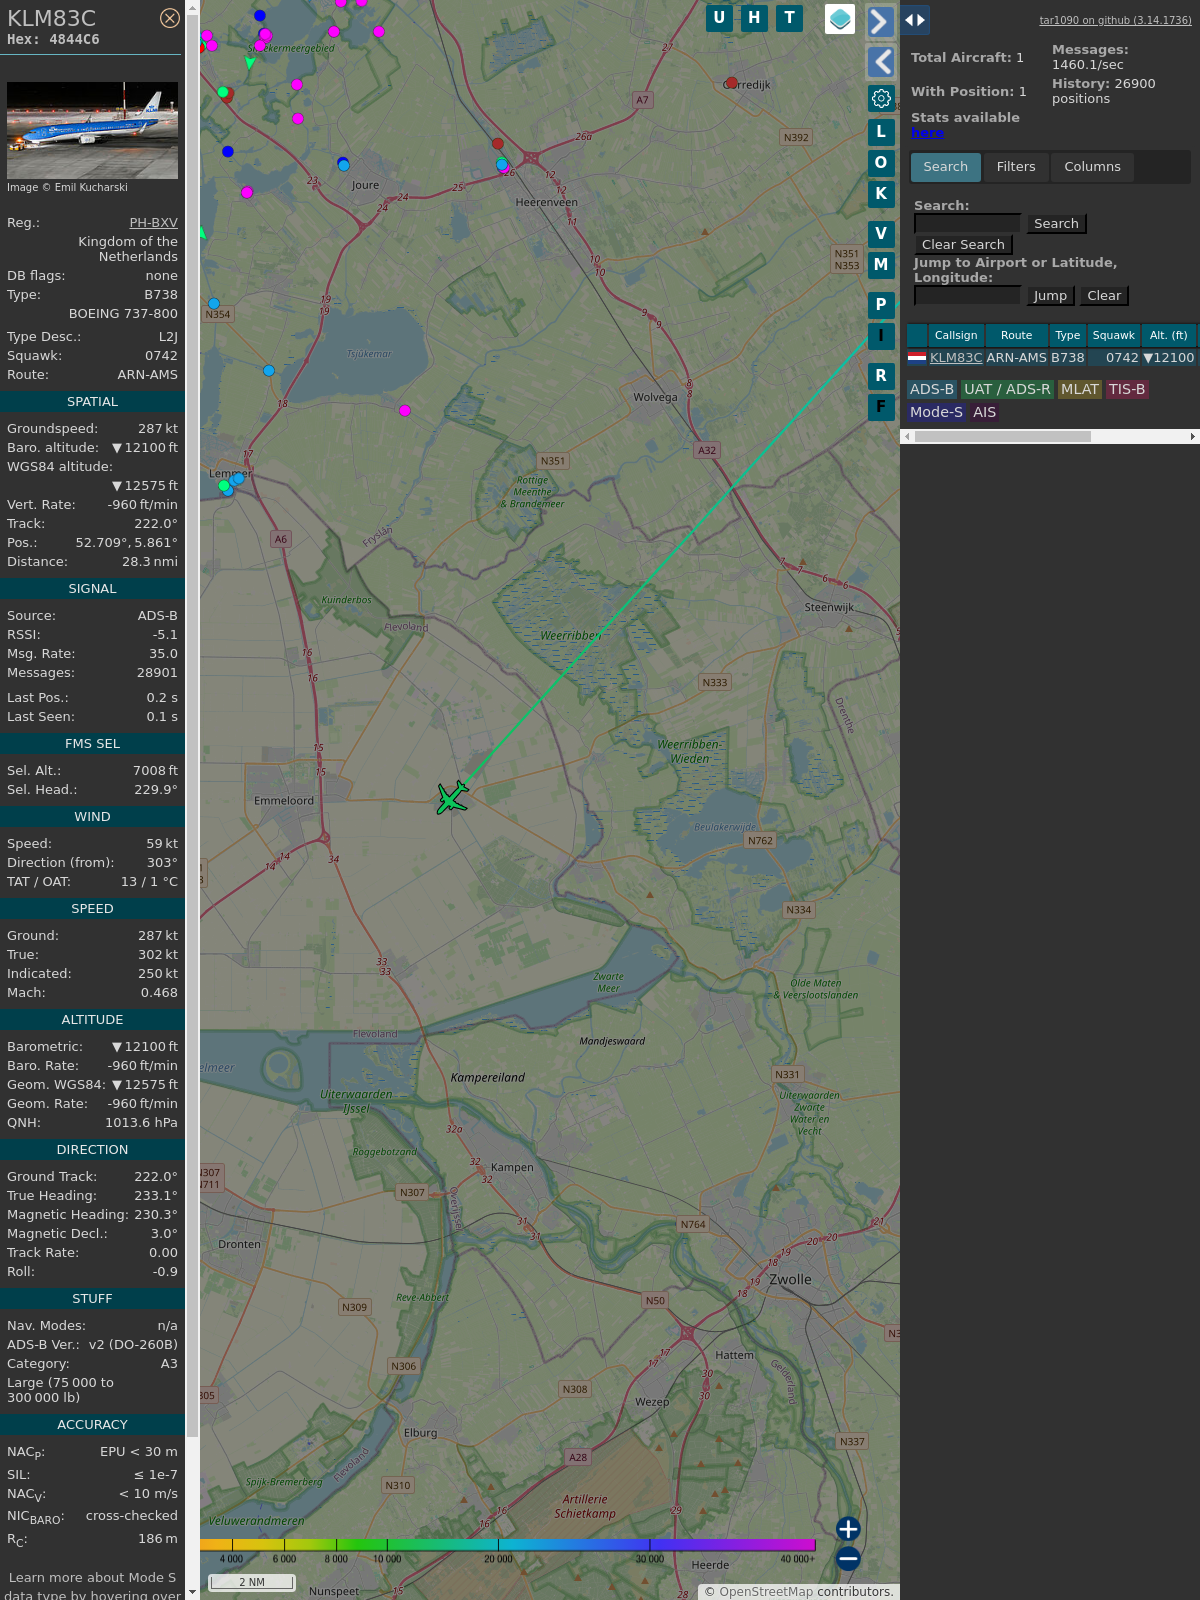Select the KLM83C callsign in table

tap(956, 358)
